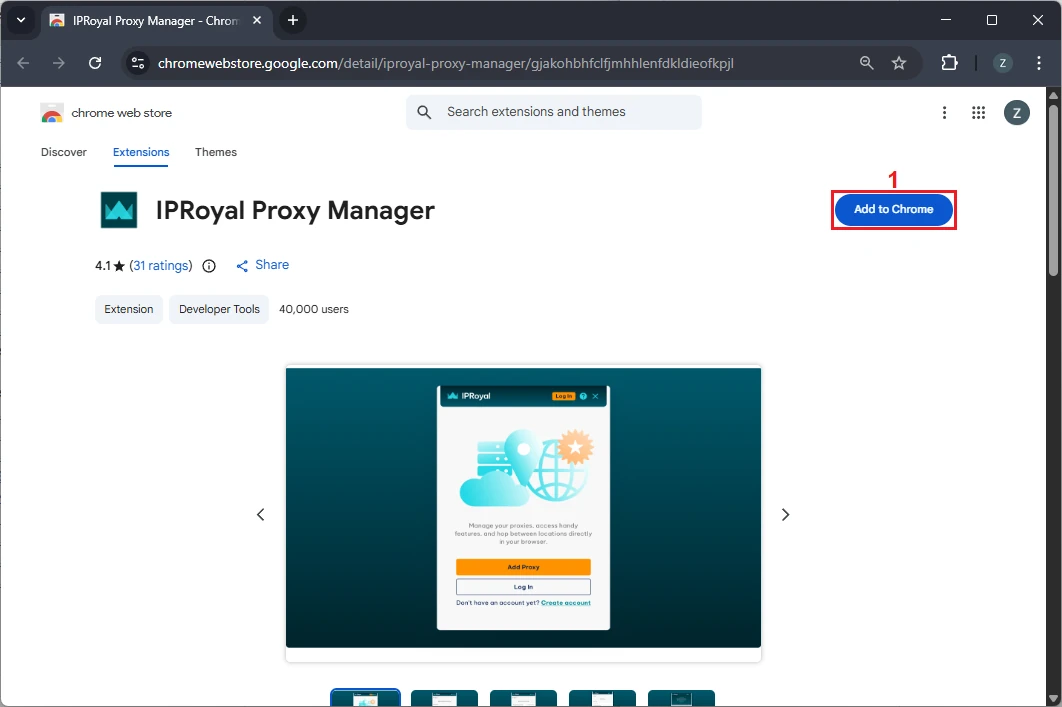Open the Extensions puzzle icon in toolbar

(949, 63)
